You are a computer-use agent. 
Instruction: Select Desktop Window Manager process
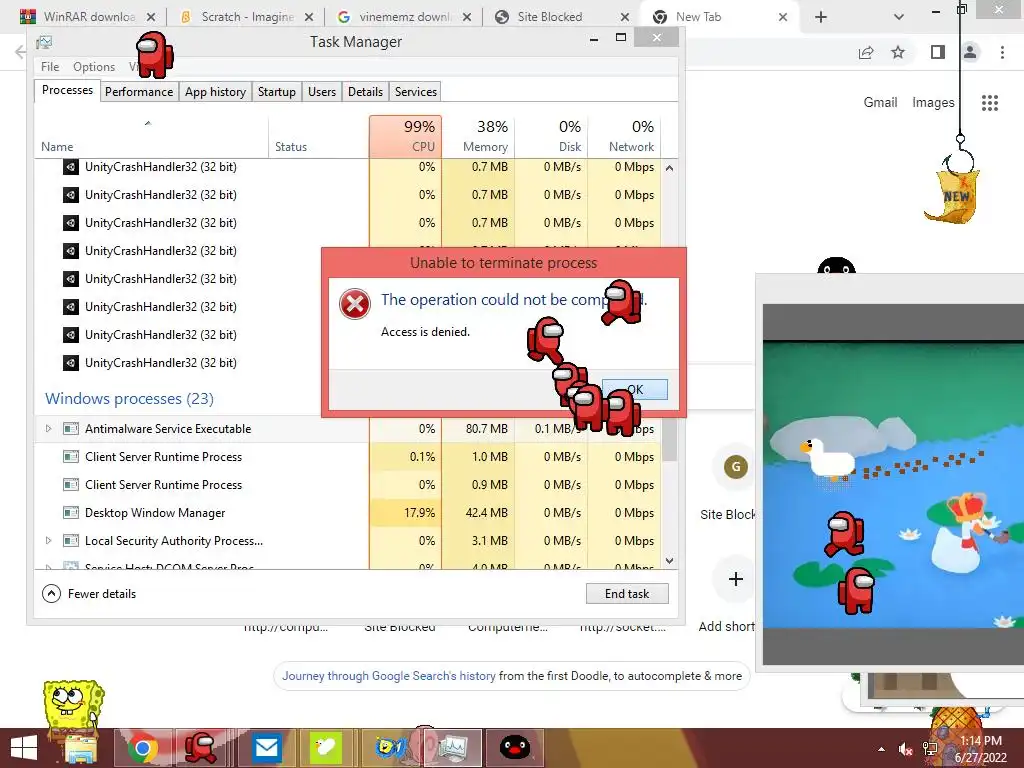(347, 513)
